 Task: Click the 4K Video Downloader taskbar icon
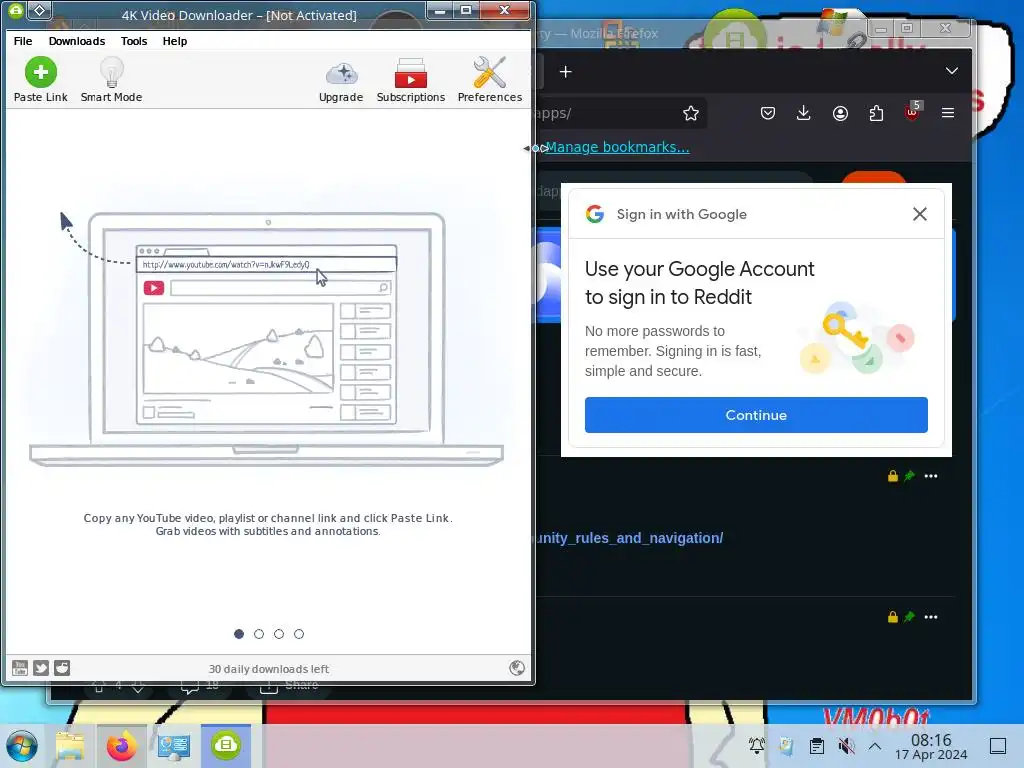(226, 746)
